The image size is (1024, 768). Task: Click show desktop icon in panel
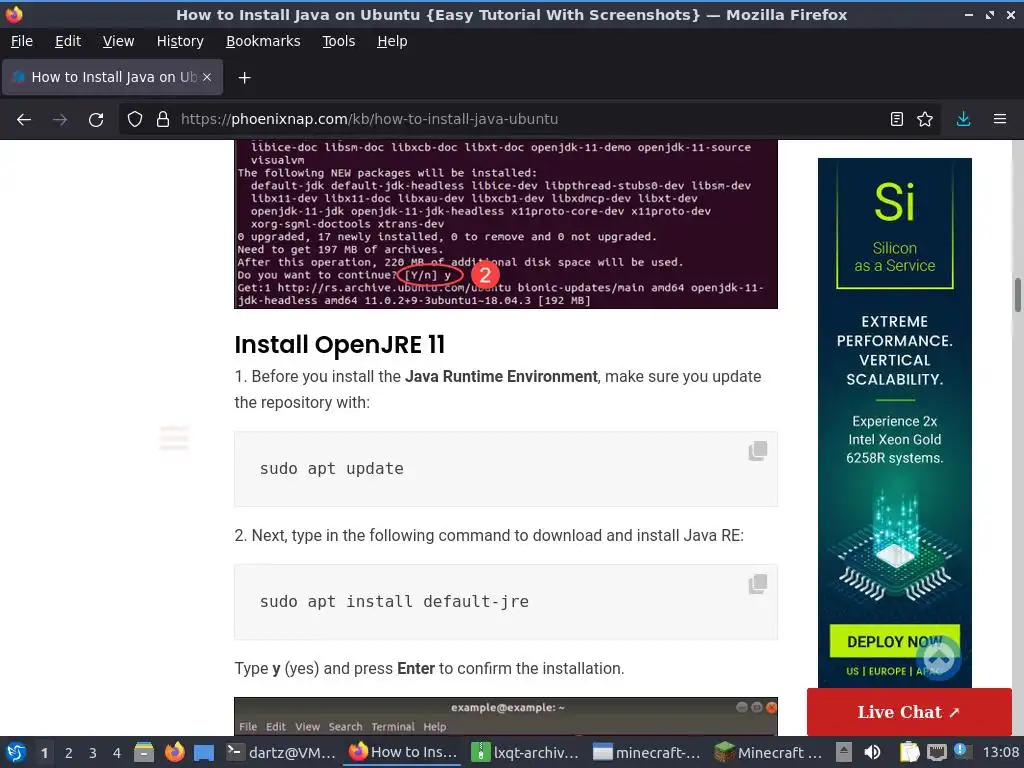click(x=204, y=752)
